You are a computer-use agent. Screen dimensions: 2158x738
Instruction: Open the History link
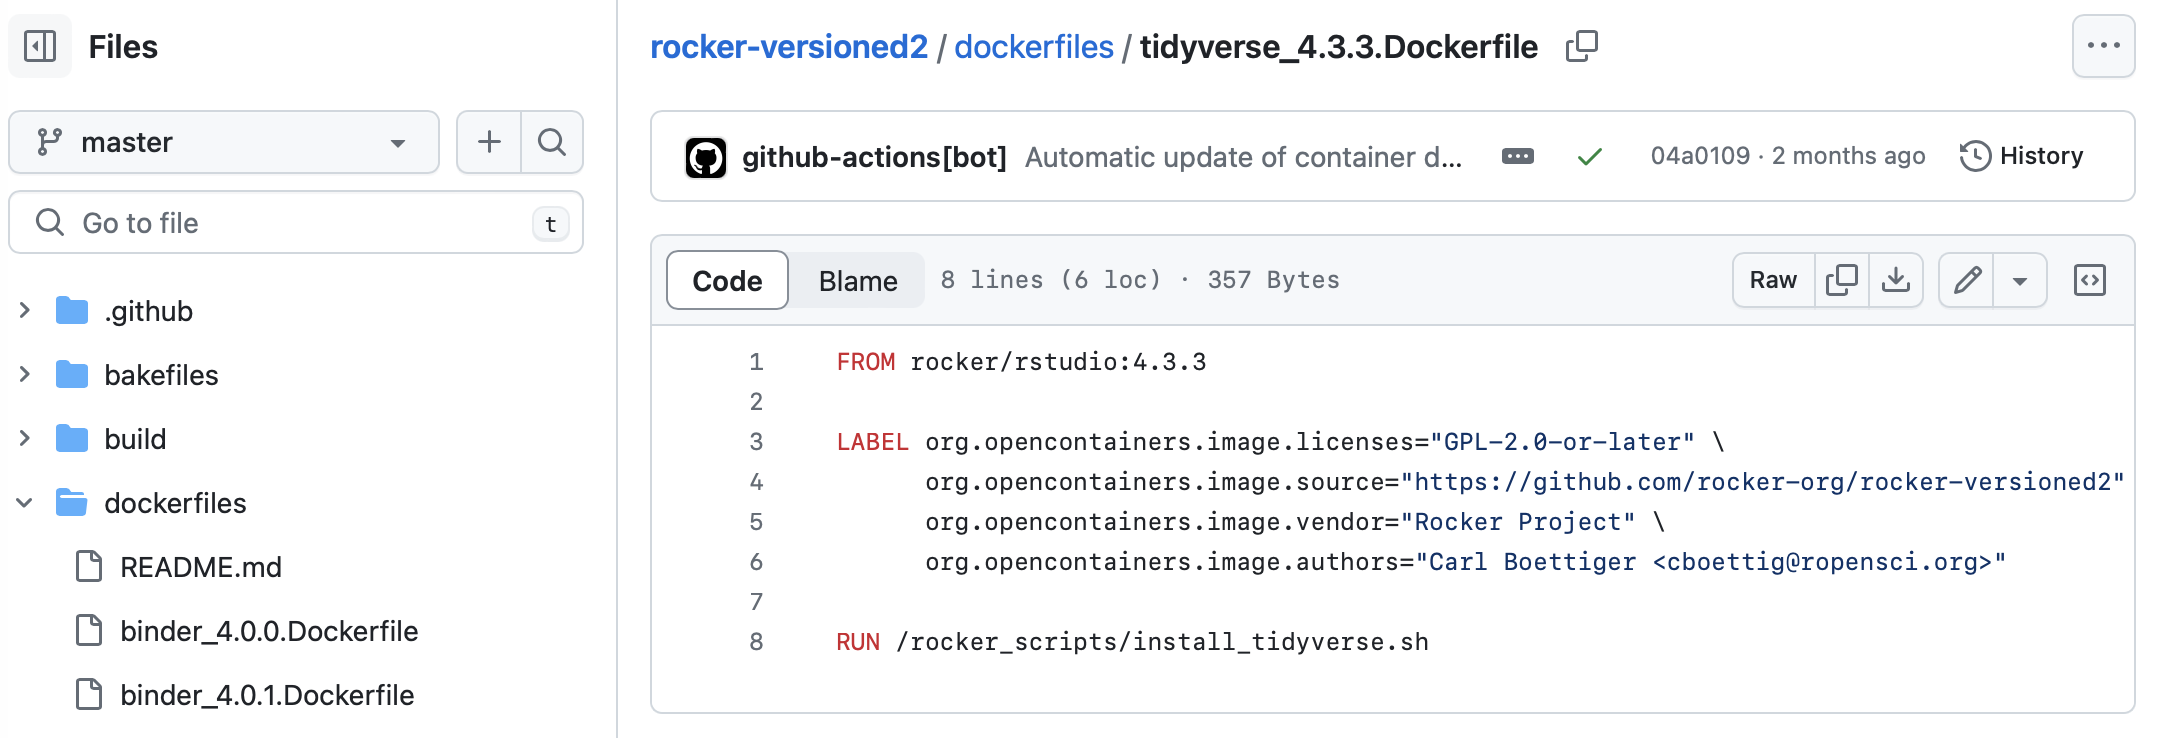click(2022, 156)
